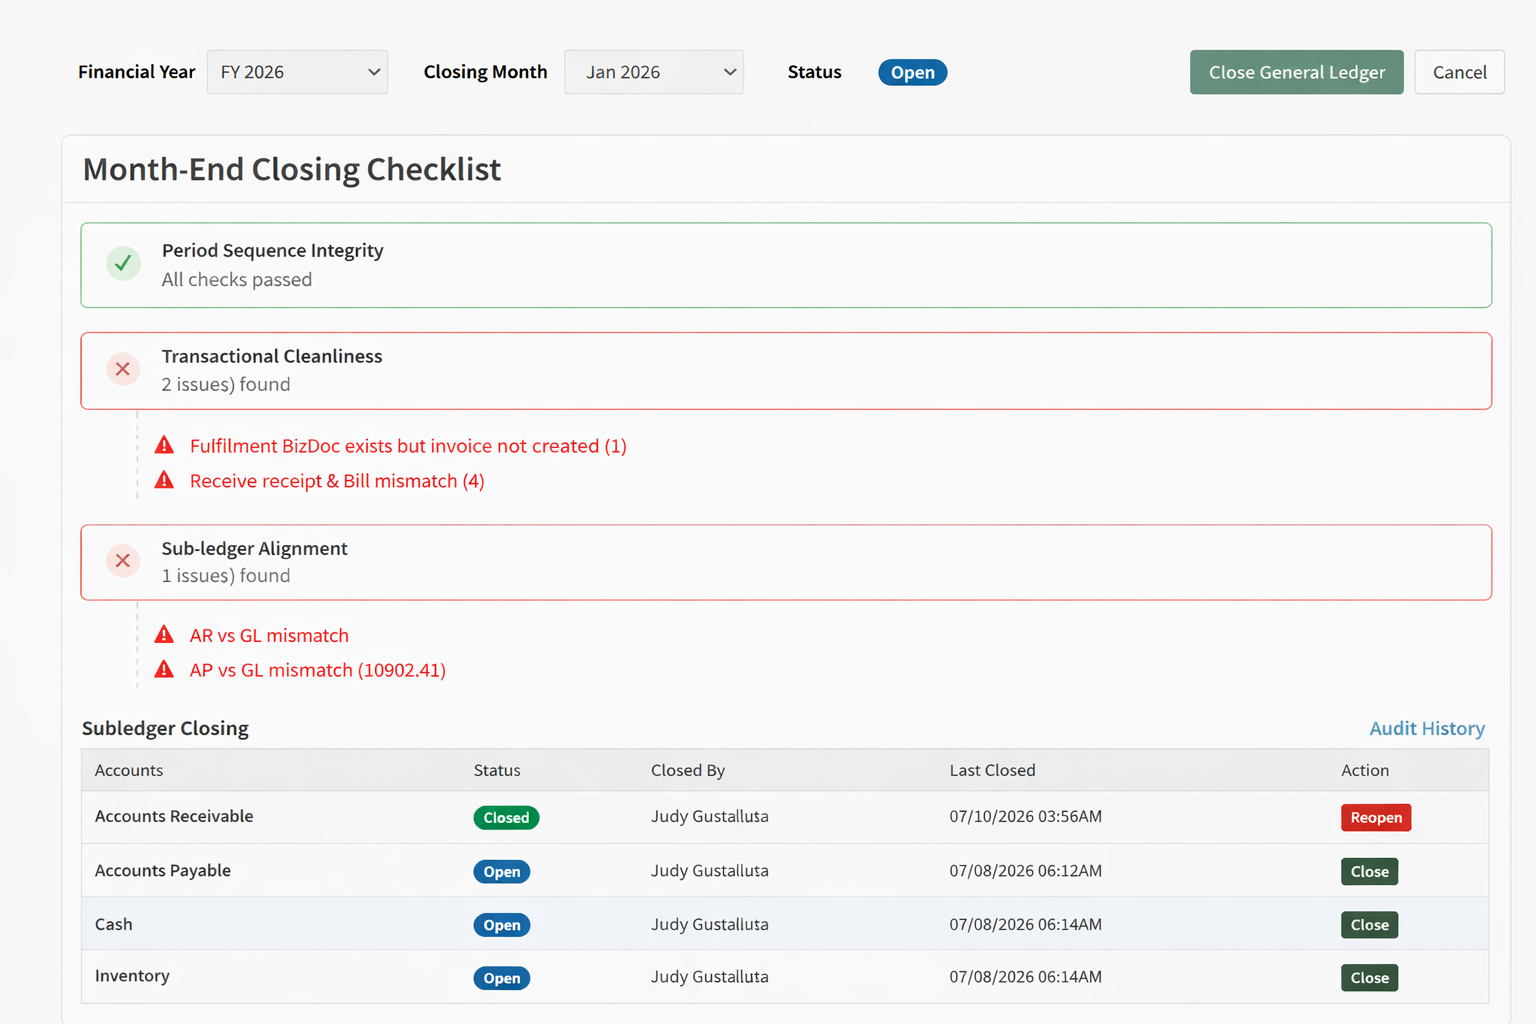Screen dimensions: 1536x1024
Task: Click the "2 issues) found" text
Action: pos(226,385)
